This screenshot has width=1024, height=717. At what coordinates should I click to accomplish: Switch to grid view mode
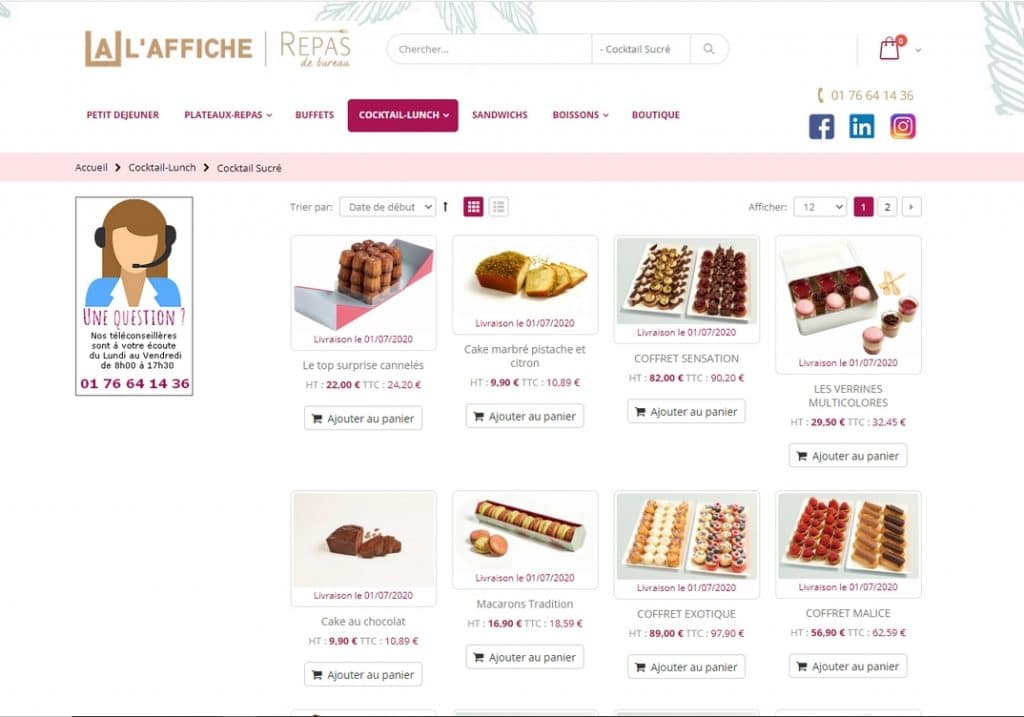[x=473, y=207]
